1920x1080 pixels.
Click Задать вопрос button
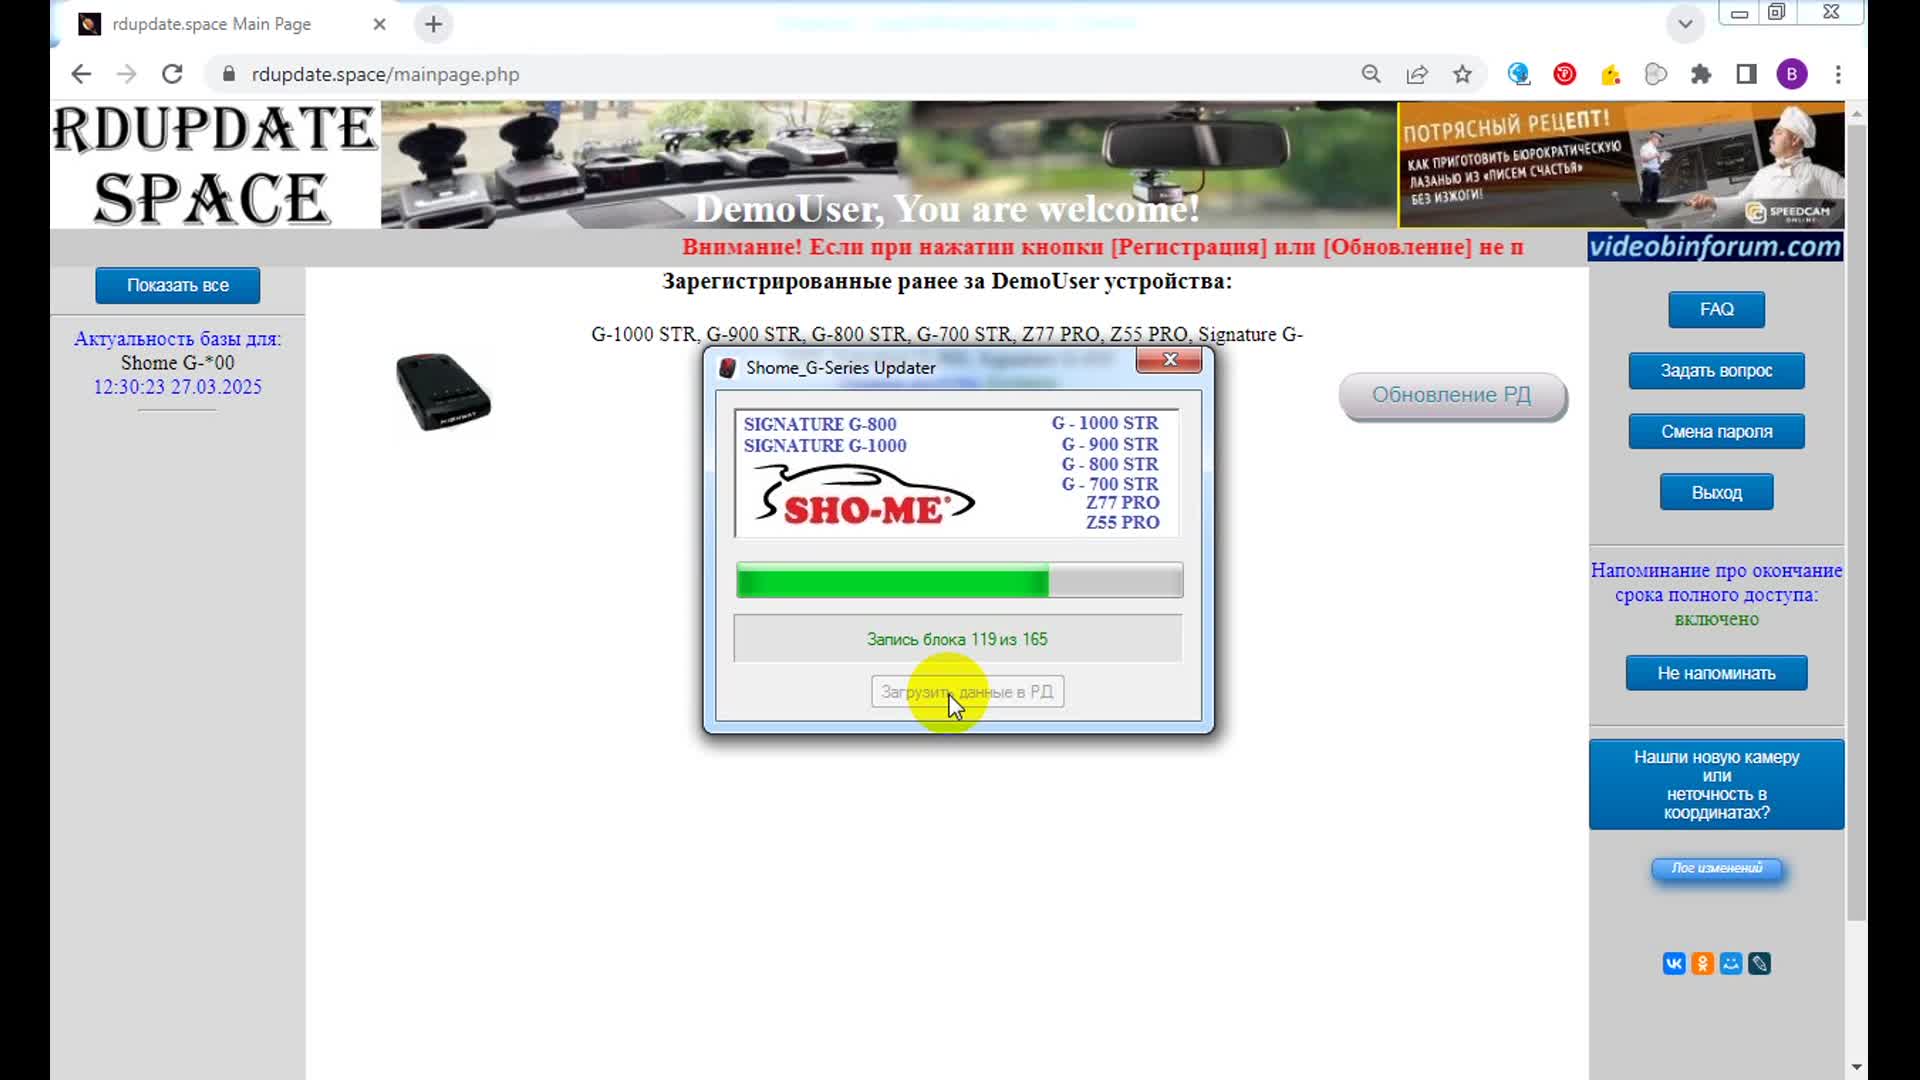[1716, 371]
